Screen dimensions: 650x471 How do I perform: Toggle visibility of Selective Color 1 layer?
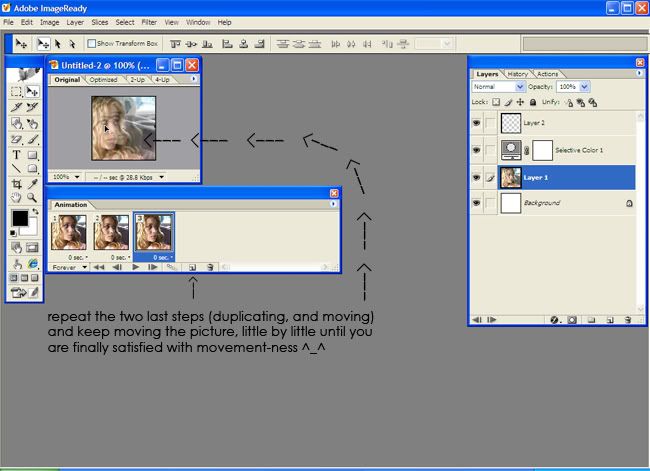pos(477,149)
